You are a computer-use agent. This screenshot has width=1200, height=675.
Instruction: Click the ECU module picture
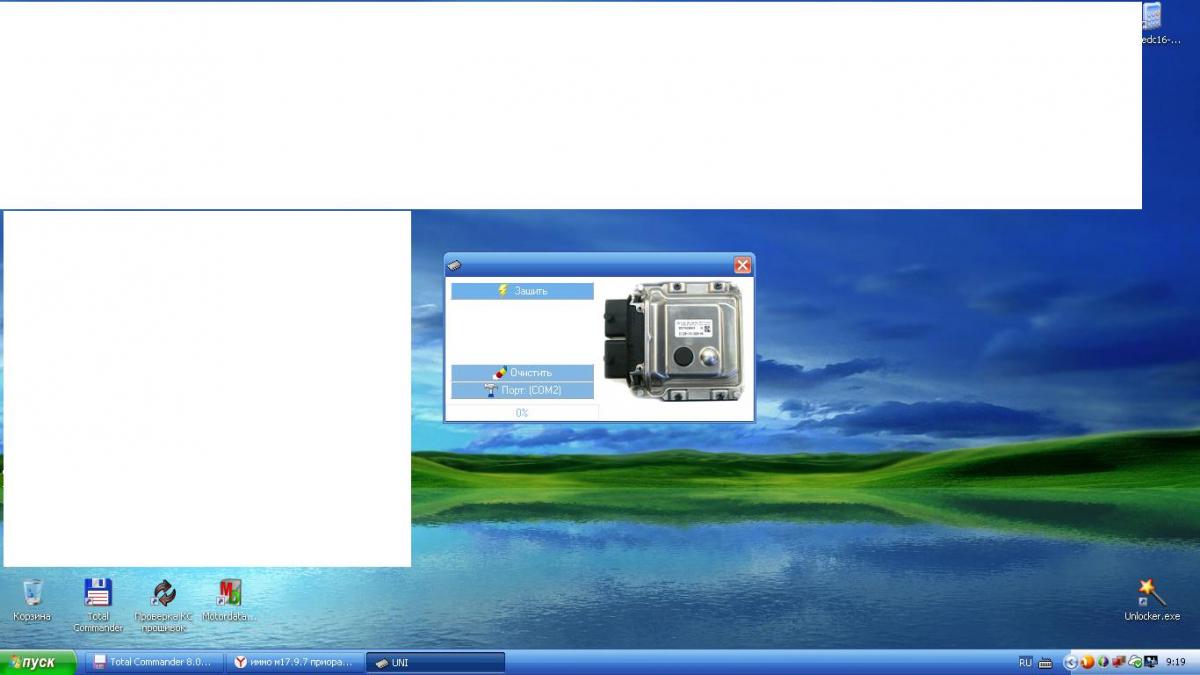tap(674, 343)
